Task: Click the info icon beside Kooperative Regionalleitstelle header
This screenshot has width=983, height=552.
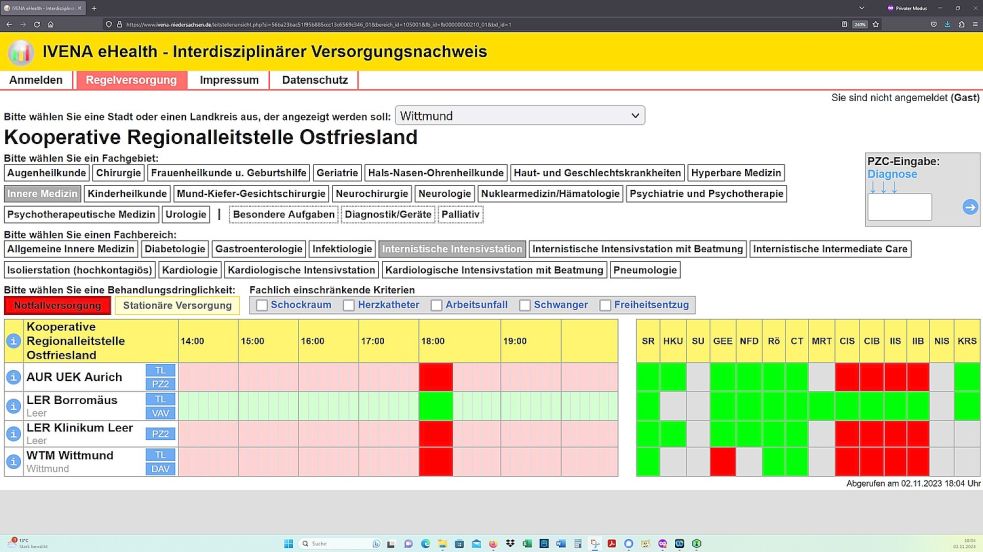Action: tap(13, 341)
